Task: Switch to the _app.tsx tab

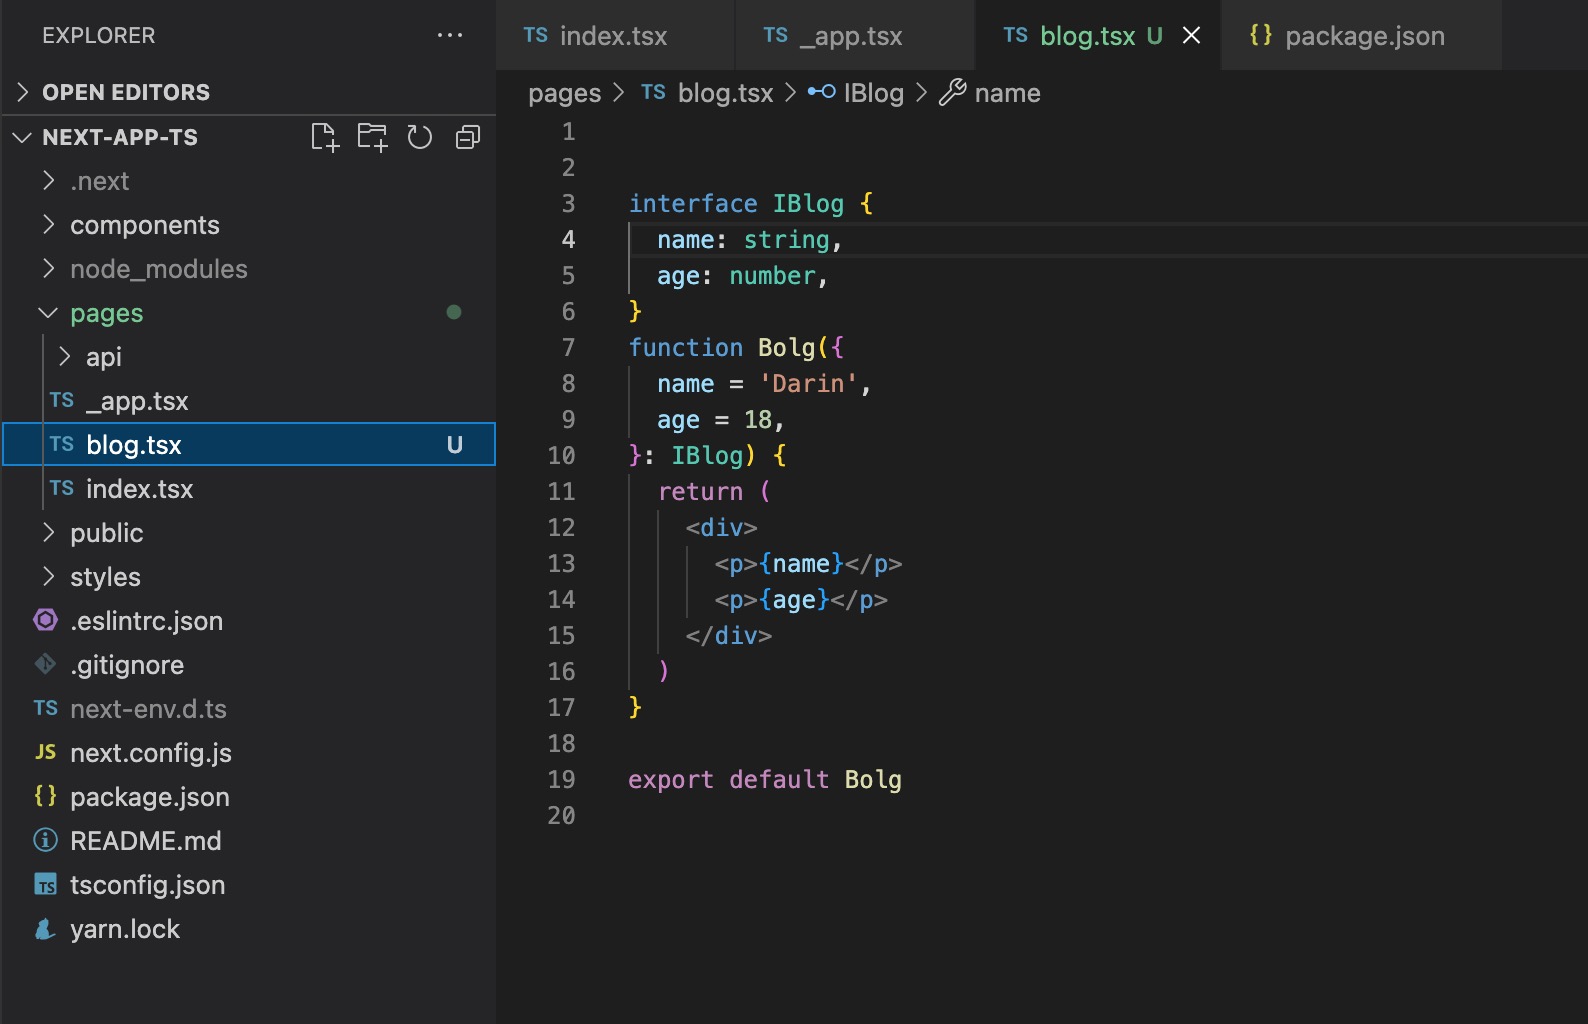Action: click(x=855, y=35)
